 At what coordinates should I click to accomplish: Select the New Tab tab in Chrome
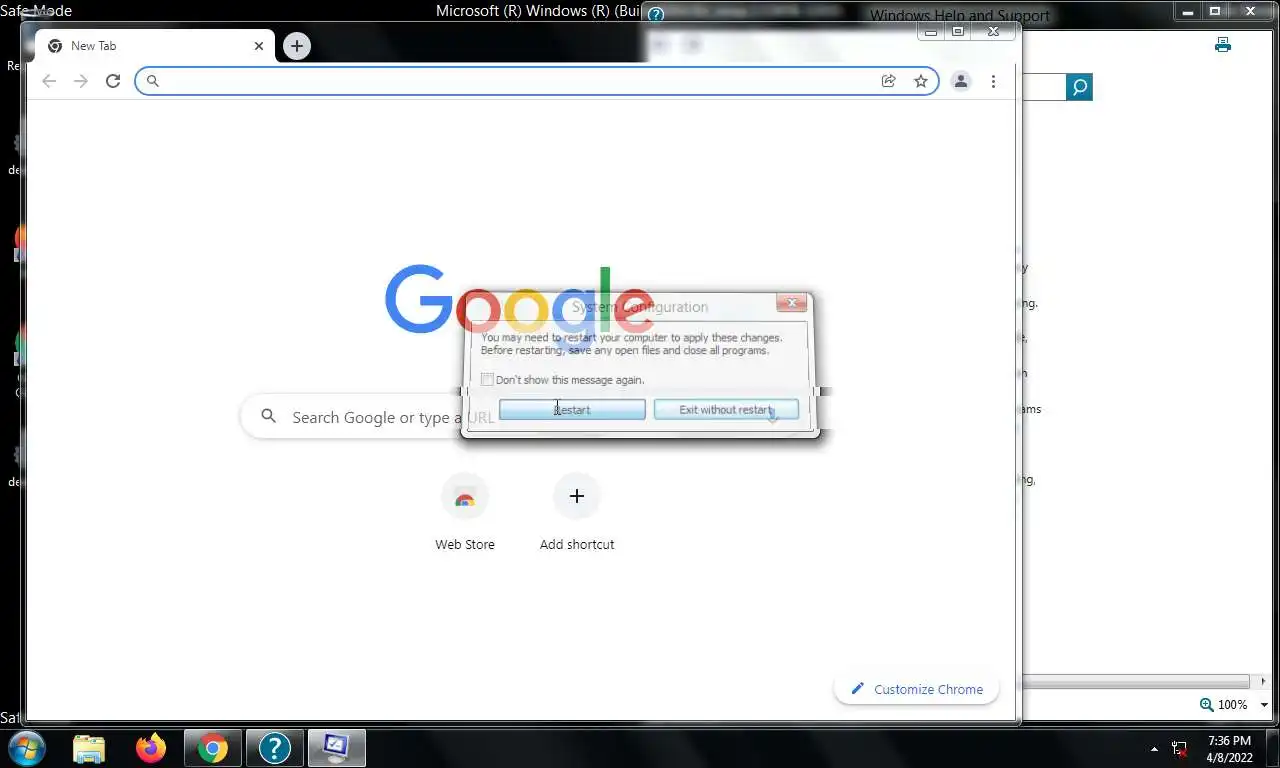(153, 46)
